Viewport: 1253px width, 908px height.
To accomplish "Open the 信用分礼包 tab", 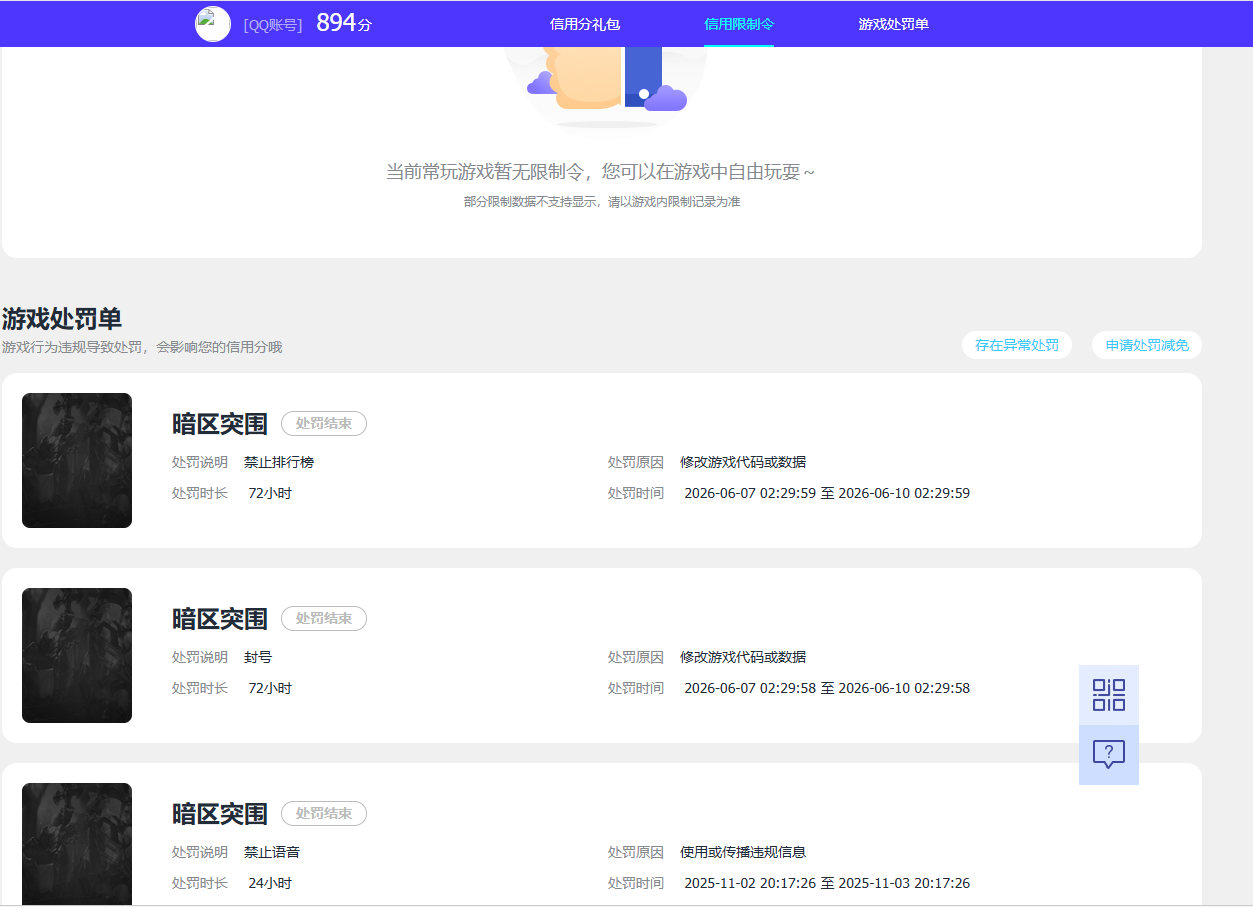I will [585, 24].
